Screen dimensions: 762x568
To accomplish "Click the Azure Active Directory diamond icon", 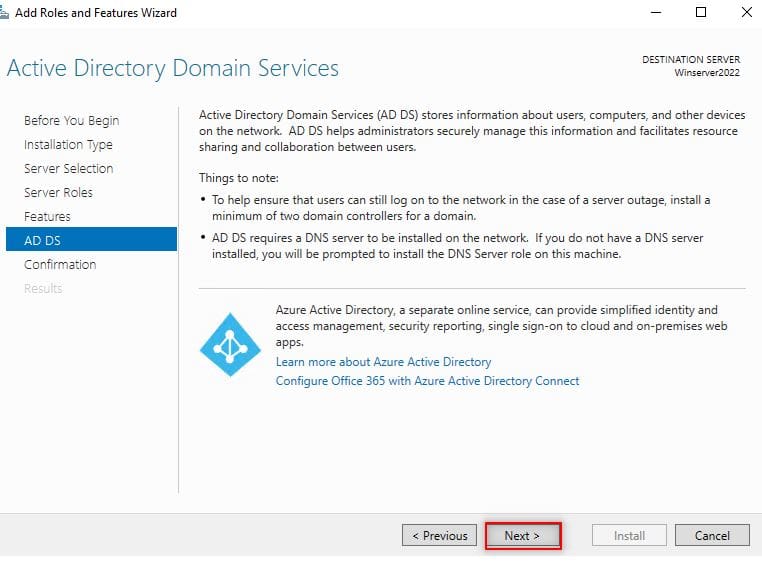I will coord(230,344).
